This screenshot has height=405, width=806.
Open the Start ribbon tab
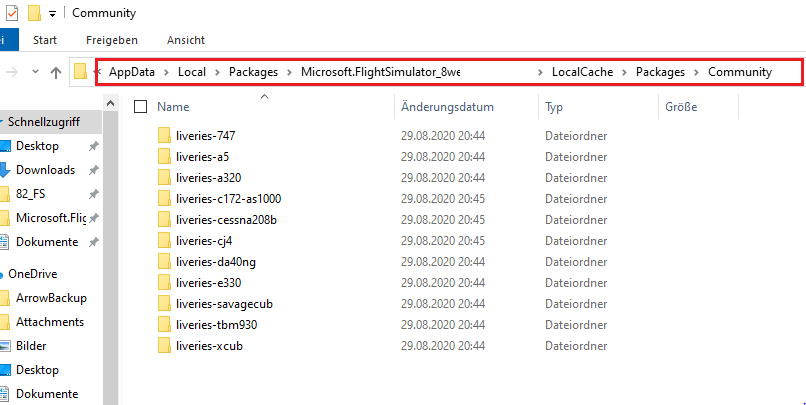pos(45,40)
